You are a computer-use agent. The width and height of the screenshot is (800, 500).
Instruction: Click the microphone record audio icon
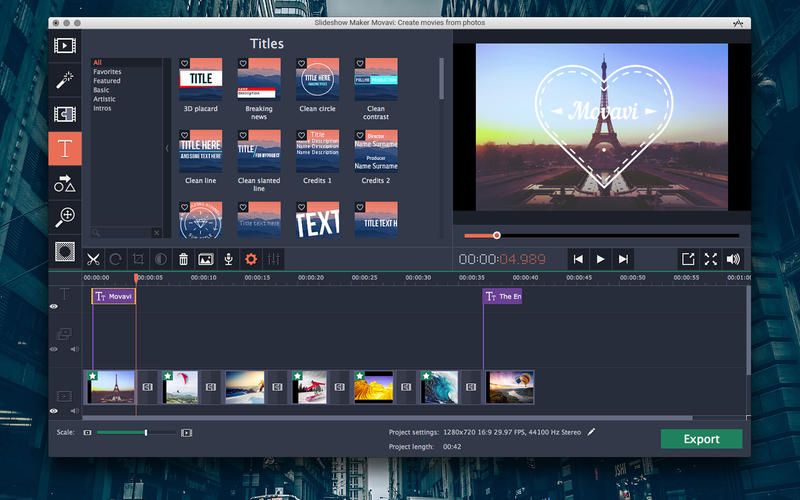click(228, 259)
